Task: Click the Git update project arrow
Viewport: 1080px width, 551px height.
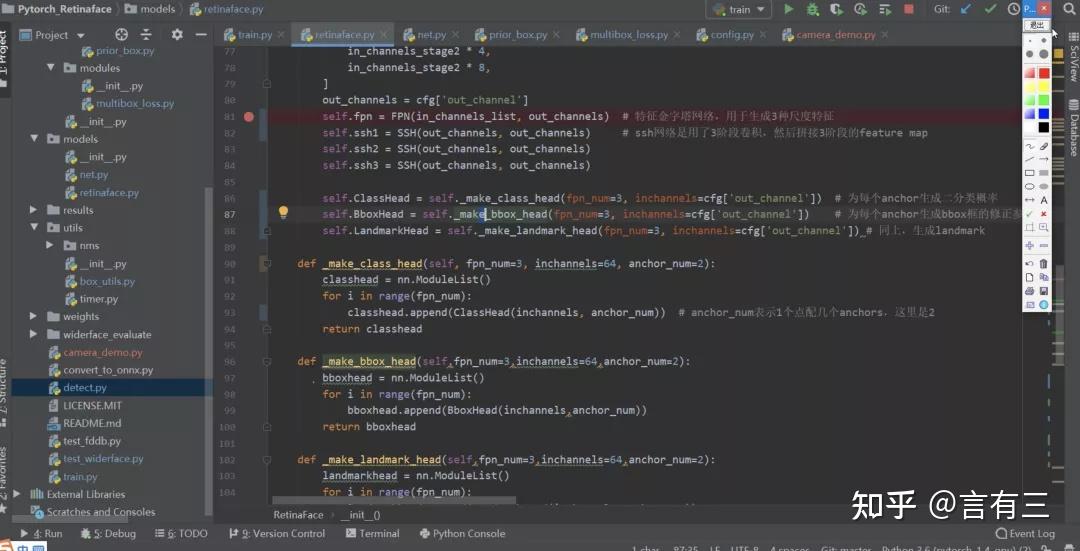Action: (966, 9)
